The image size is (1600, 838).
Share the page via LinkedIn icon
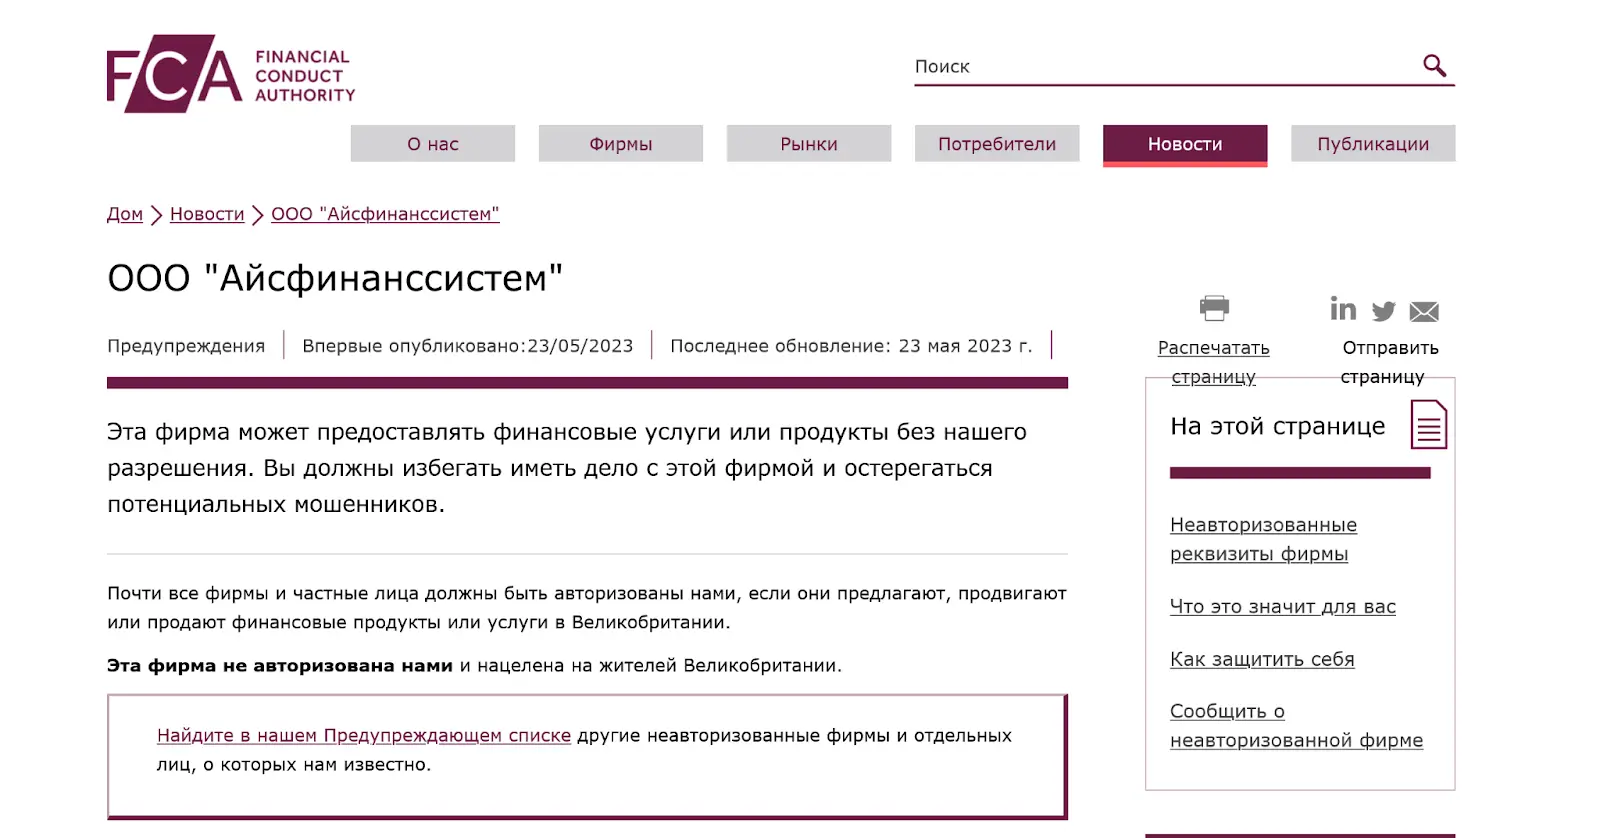point(1343,309)
